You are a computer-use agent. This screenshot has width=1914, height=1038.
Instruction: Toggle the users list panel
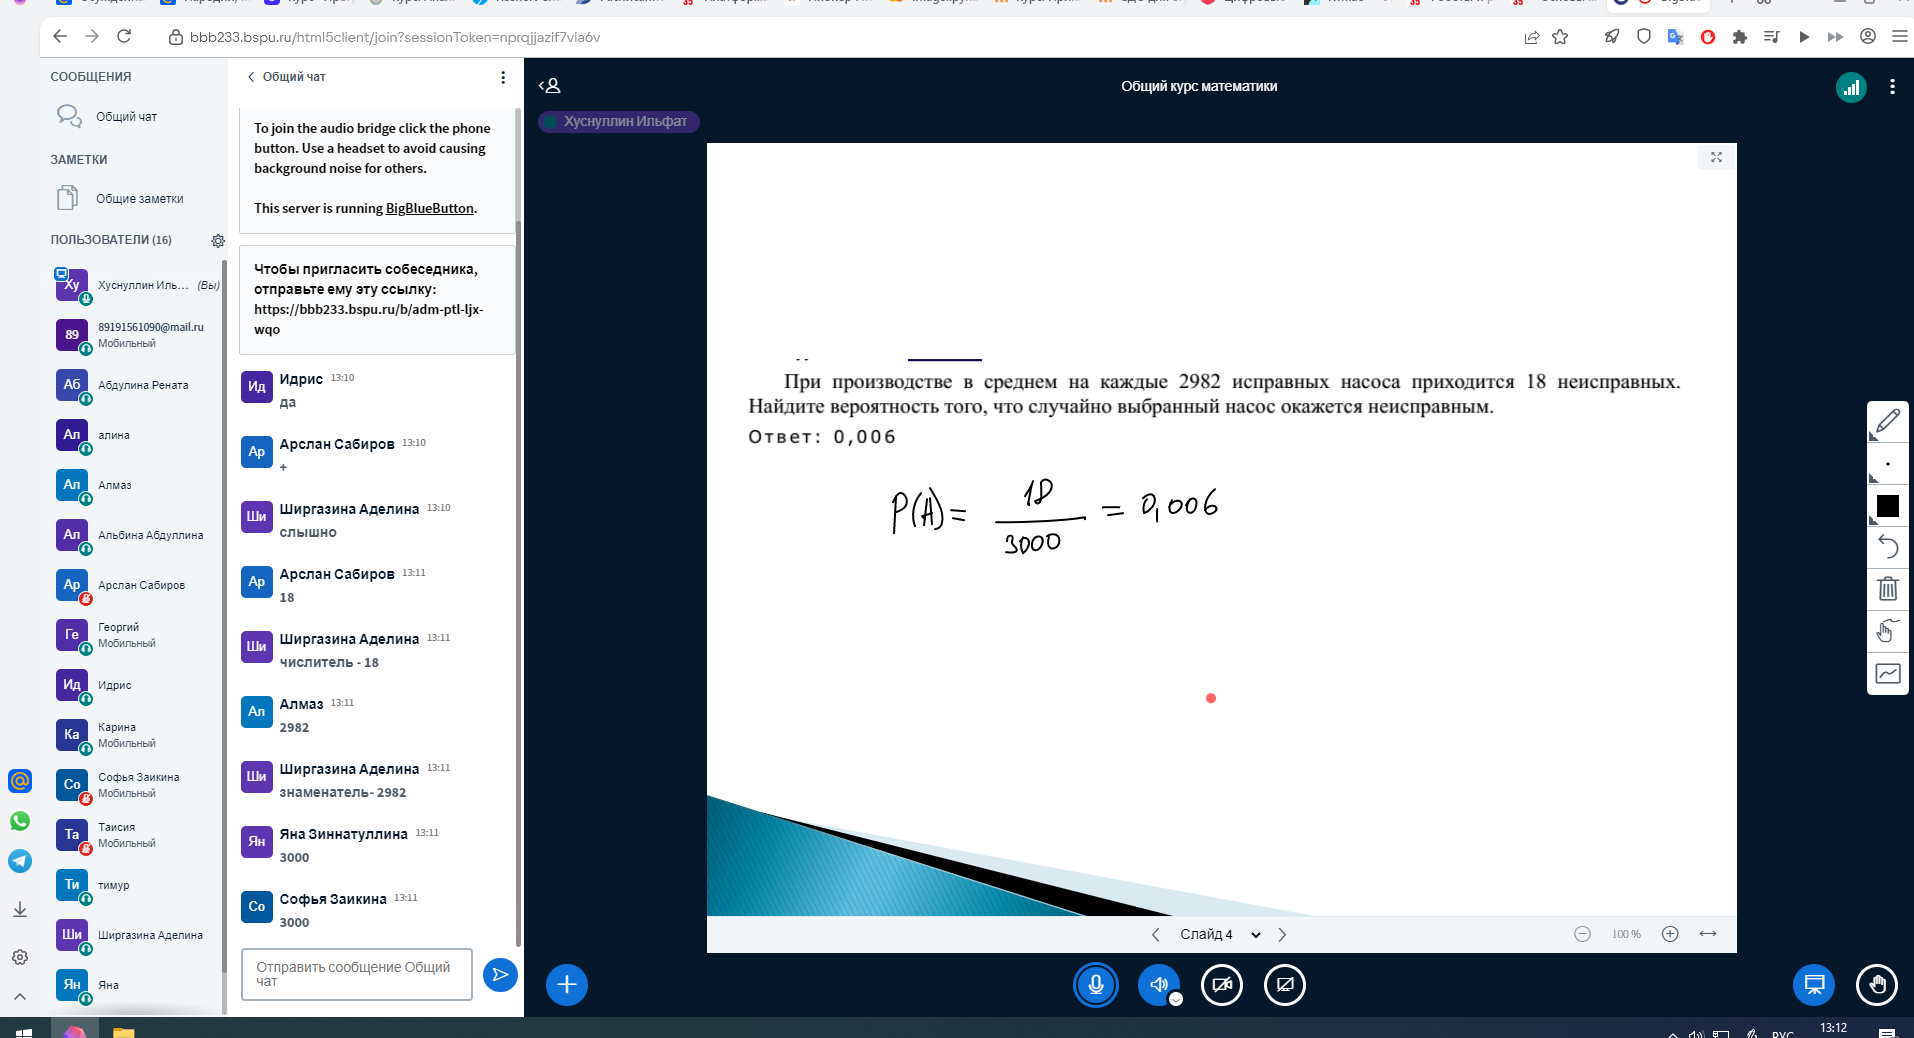point(550,86)
